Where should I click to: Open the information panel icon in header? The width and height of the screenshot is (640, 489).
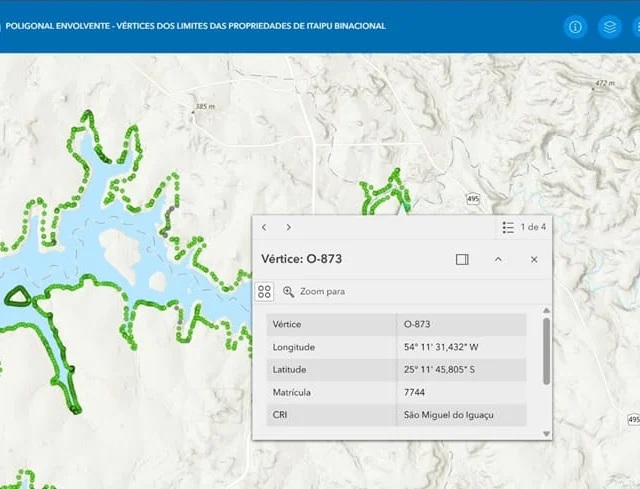click(575, 27)
